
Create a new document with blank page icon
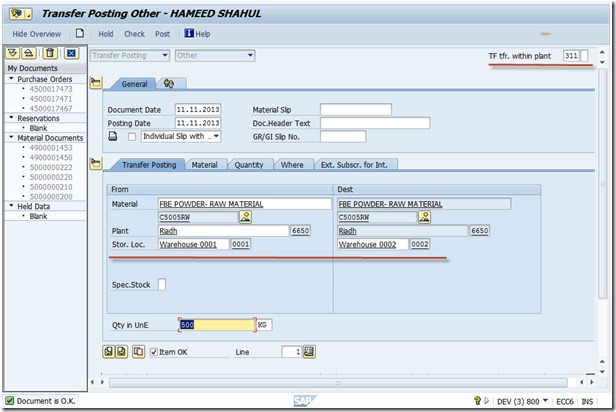[x=80, y=33]
